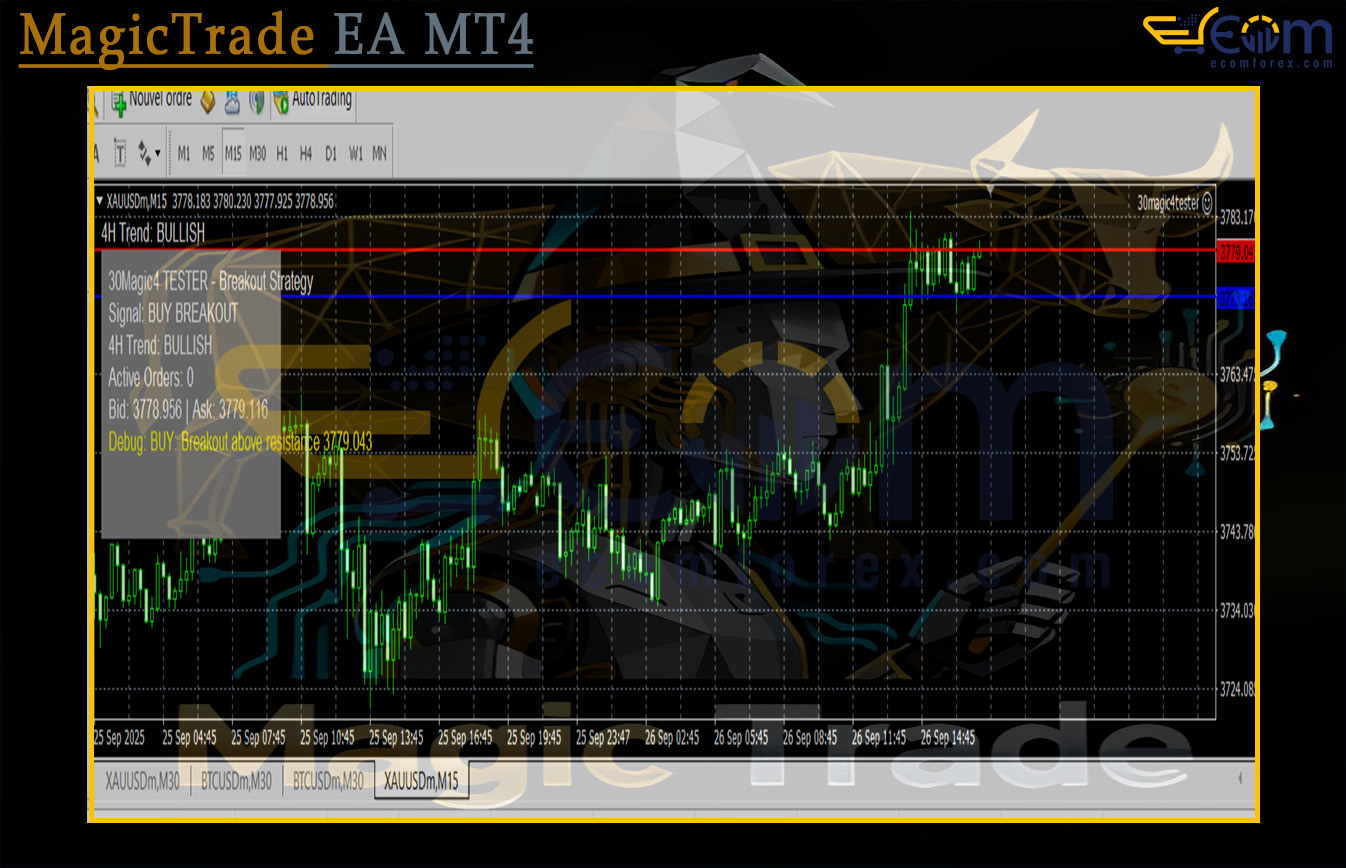Select the text label tool icon
Image resolution: width=1346 pixels, height=868 pixels.
120,153
